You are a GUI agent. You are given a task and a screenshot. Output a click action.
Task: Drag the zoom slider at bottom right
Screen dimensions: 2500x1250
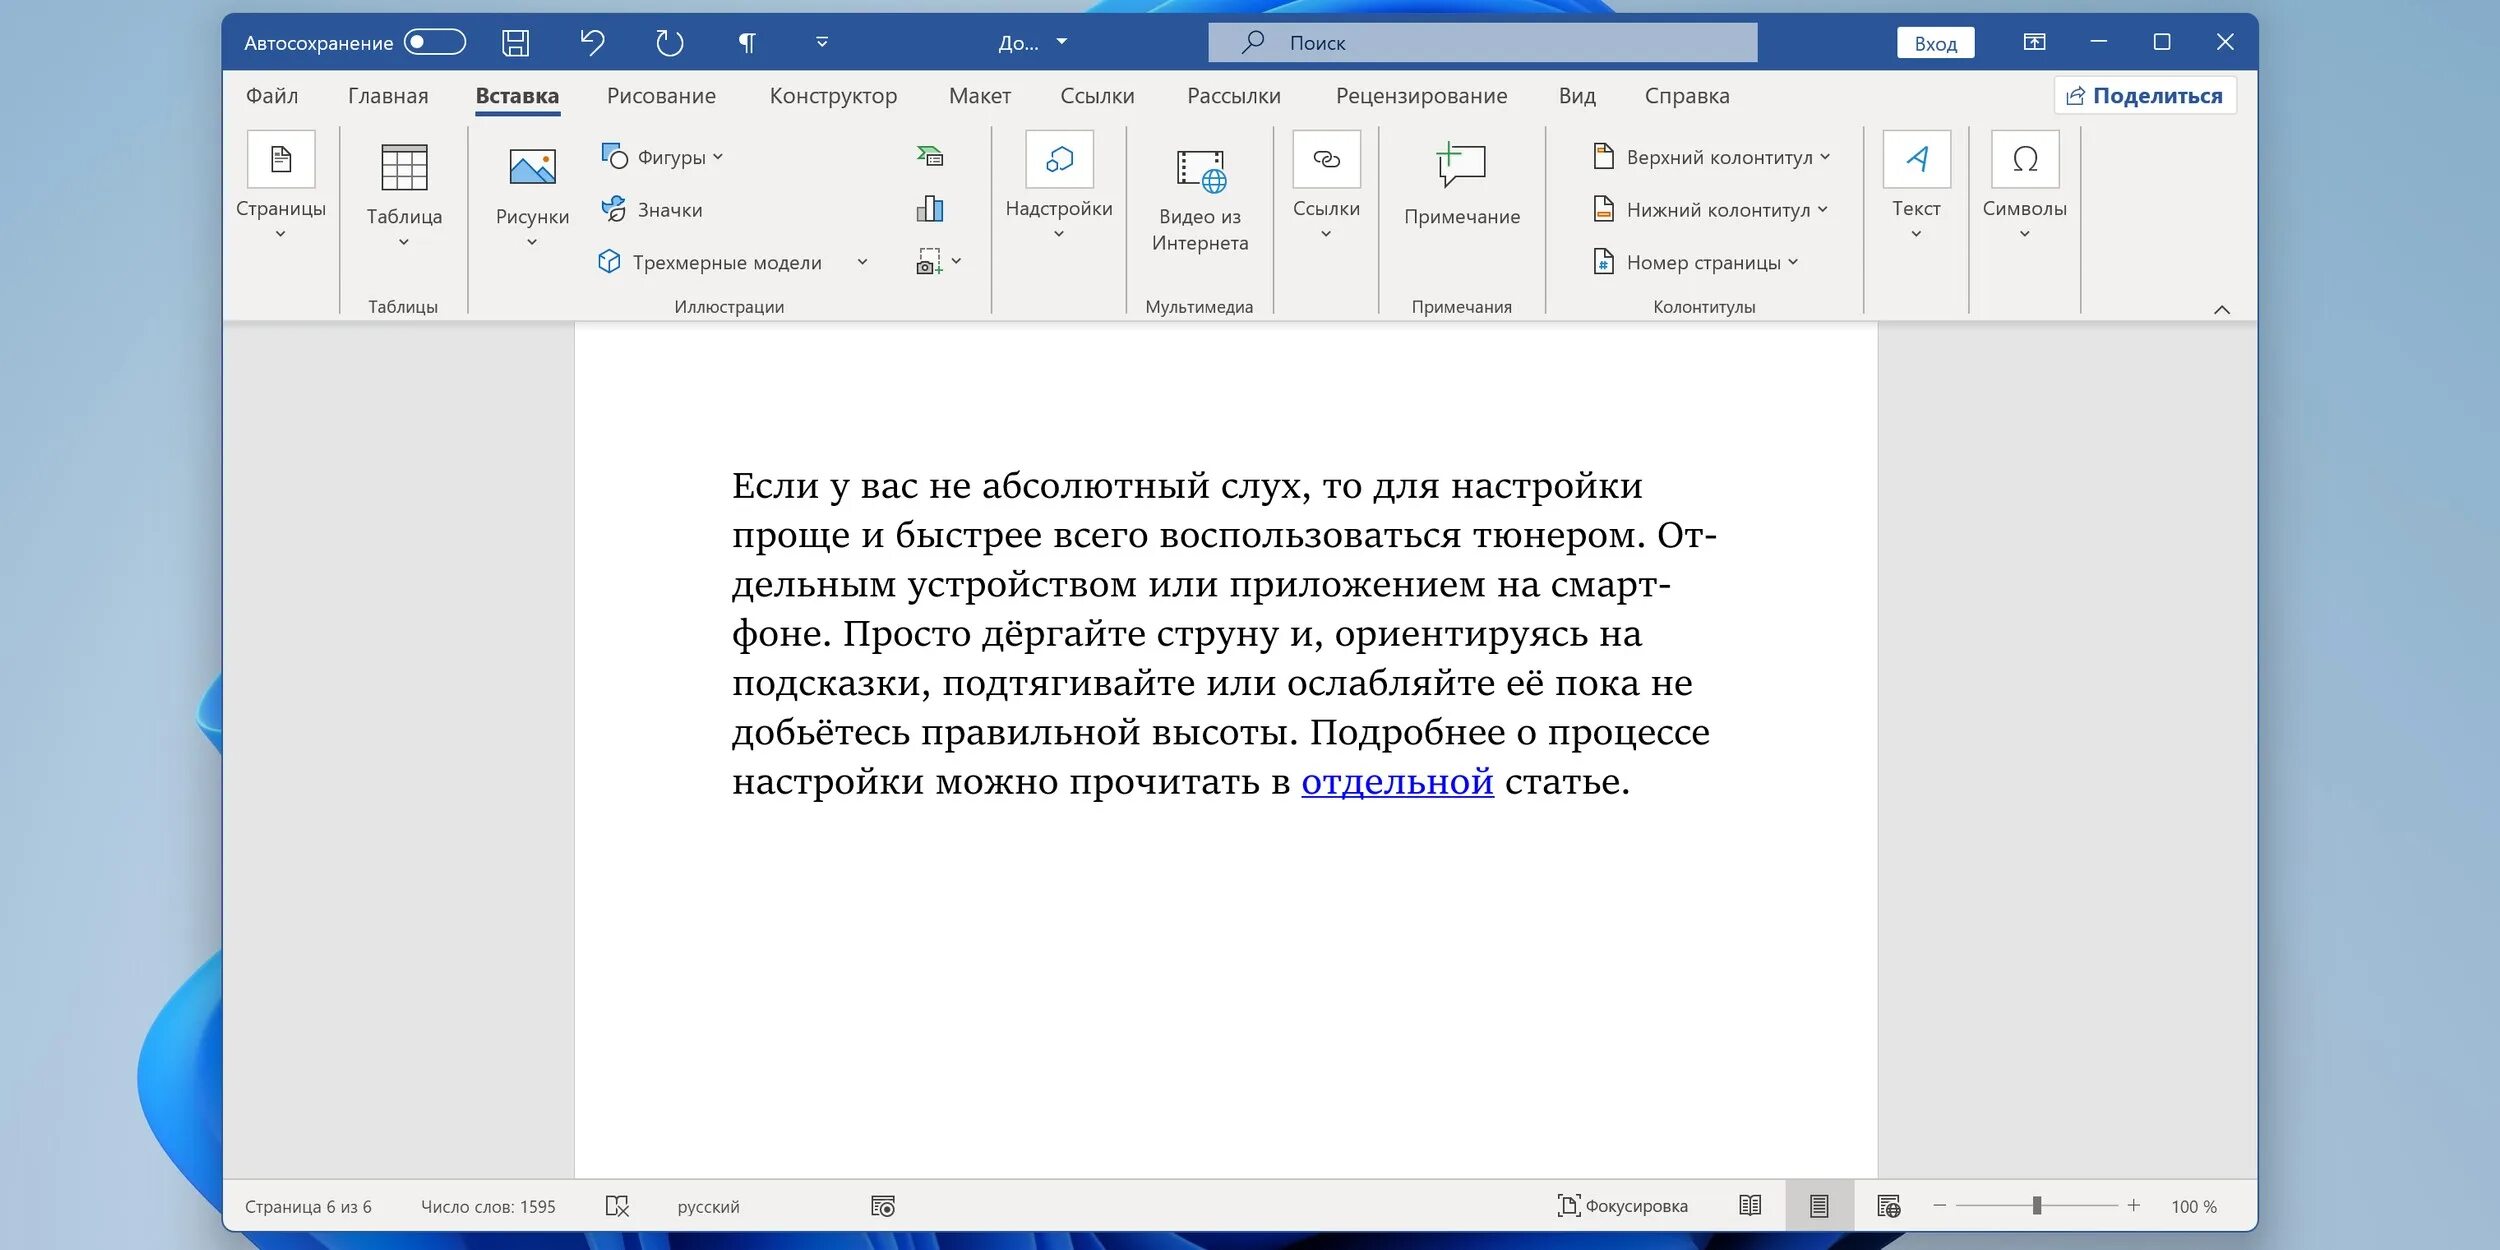(x=2046, y=1205)
